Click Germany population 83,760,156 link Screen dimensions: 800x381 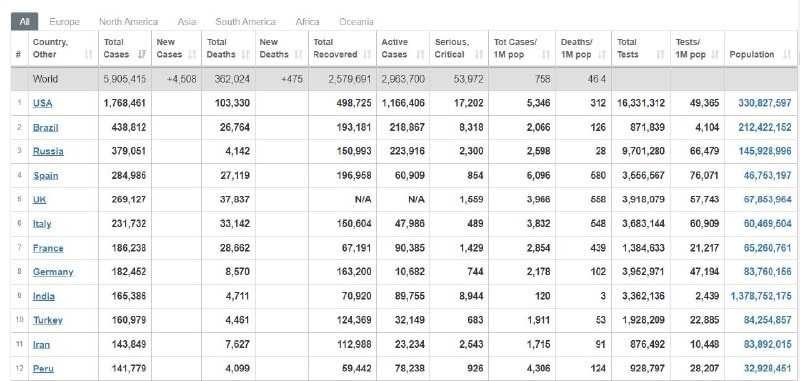click(x=768, y=272)
